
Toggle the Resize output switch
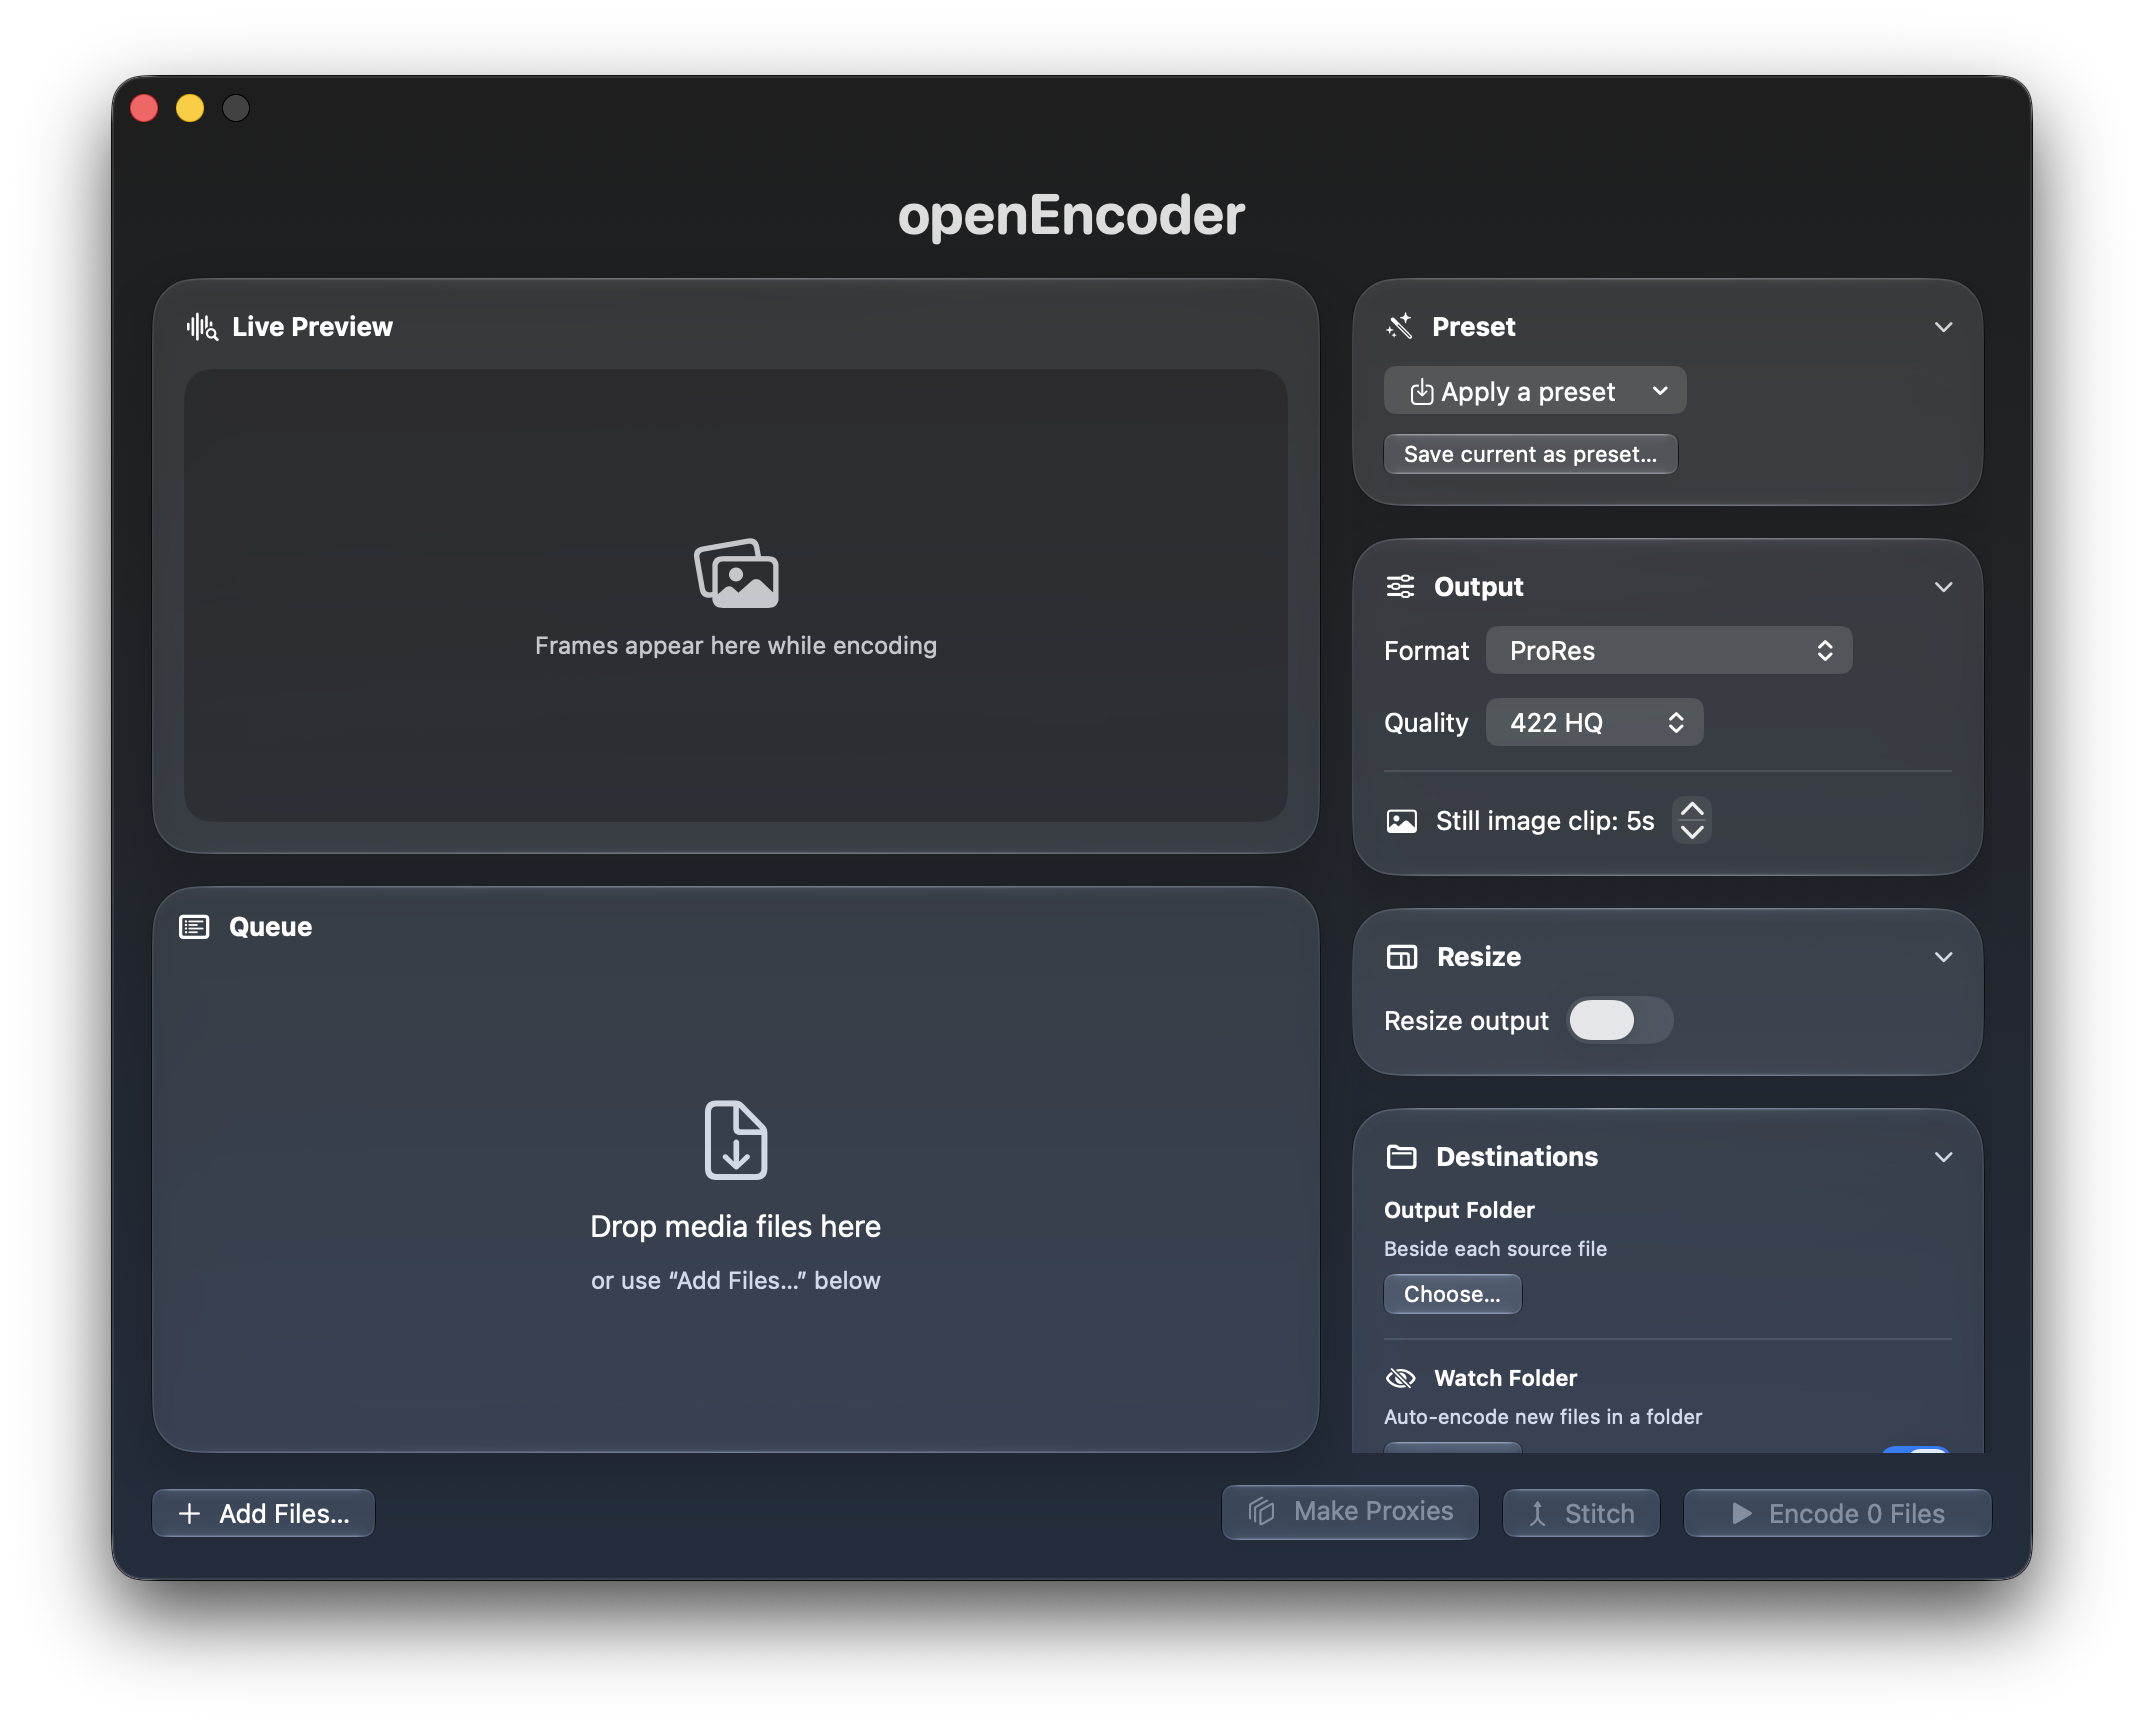click(x=1620, y=1021)
